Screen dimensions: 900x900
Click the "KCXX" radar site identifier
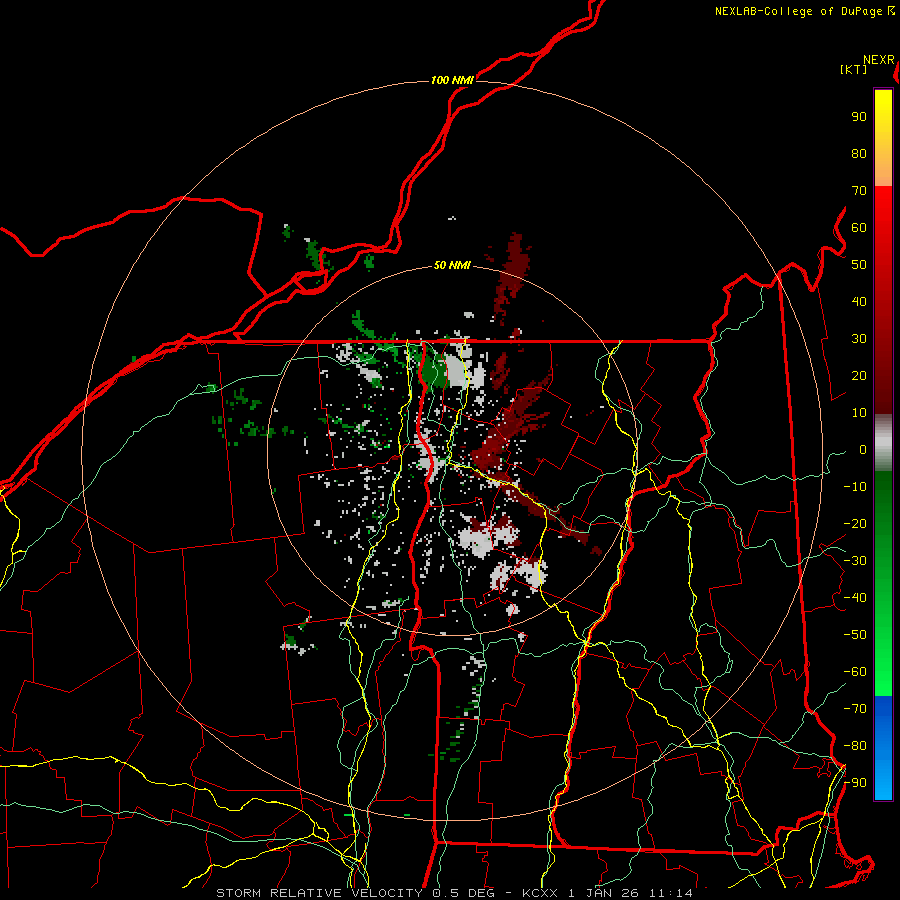pyautogui.click(x=540, y=893)
